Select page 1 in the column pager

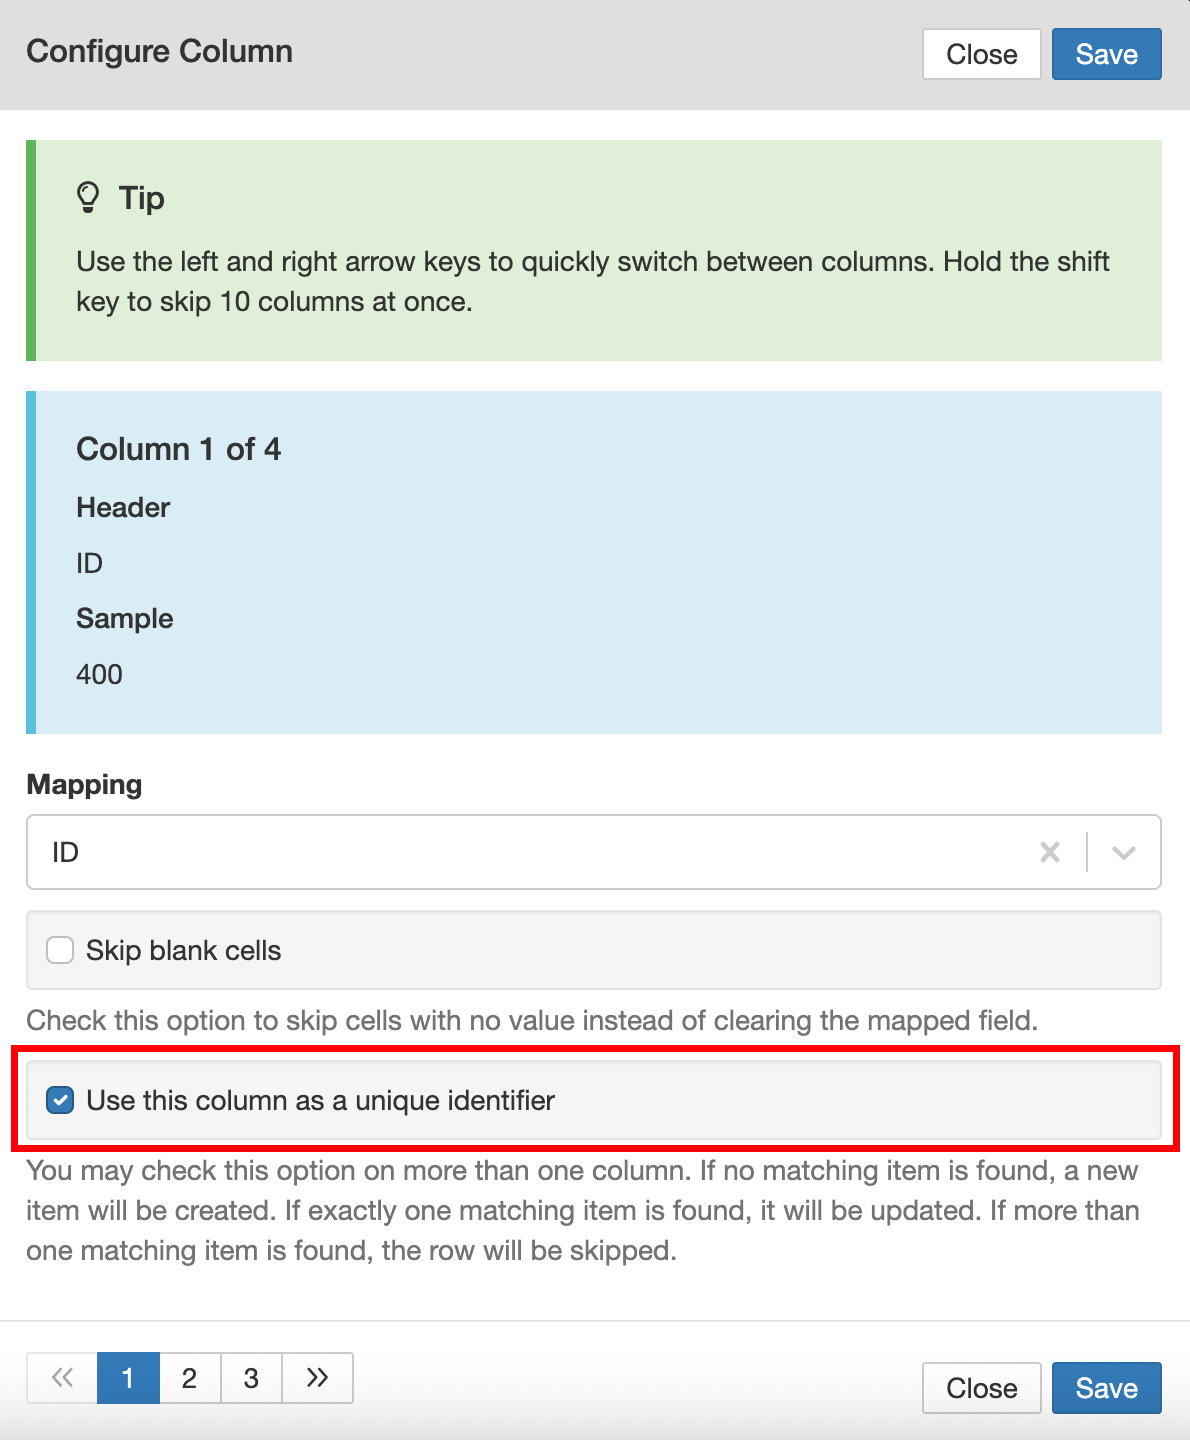click(128, 1378)
